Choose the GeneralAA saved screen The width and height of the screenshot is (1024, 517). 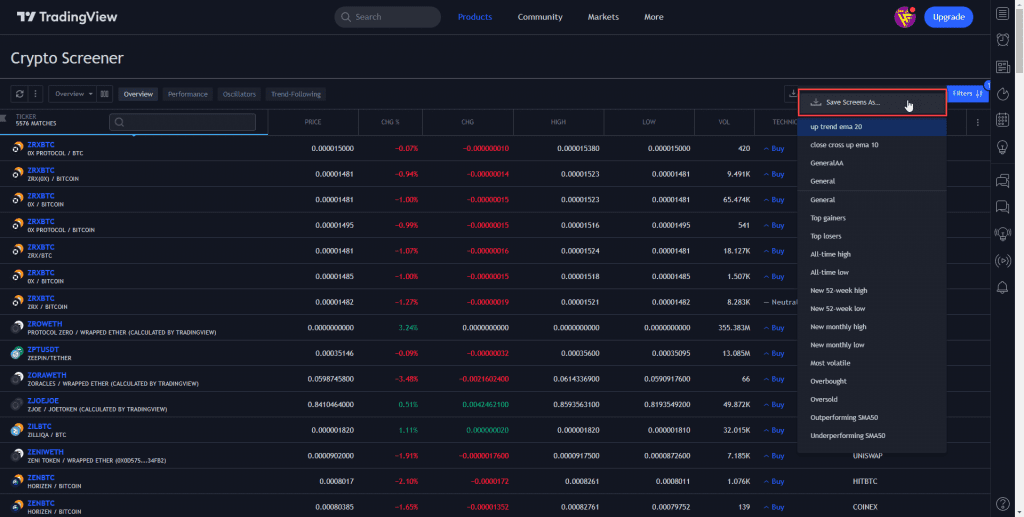click(872, 163)
